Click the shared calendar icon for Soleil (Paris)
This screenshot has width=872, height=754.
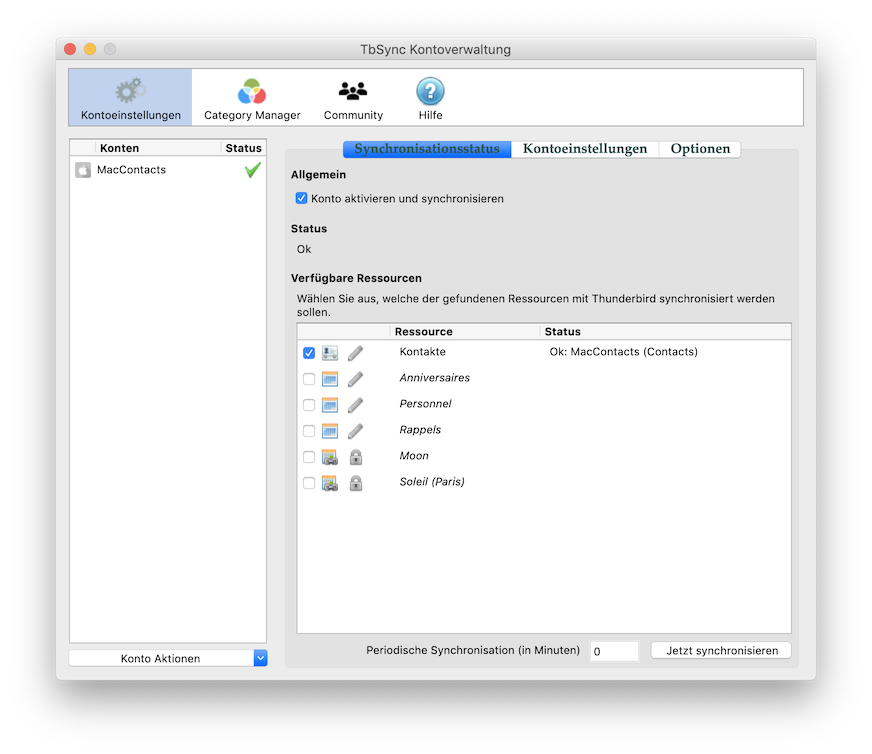pos(330,483)
